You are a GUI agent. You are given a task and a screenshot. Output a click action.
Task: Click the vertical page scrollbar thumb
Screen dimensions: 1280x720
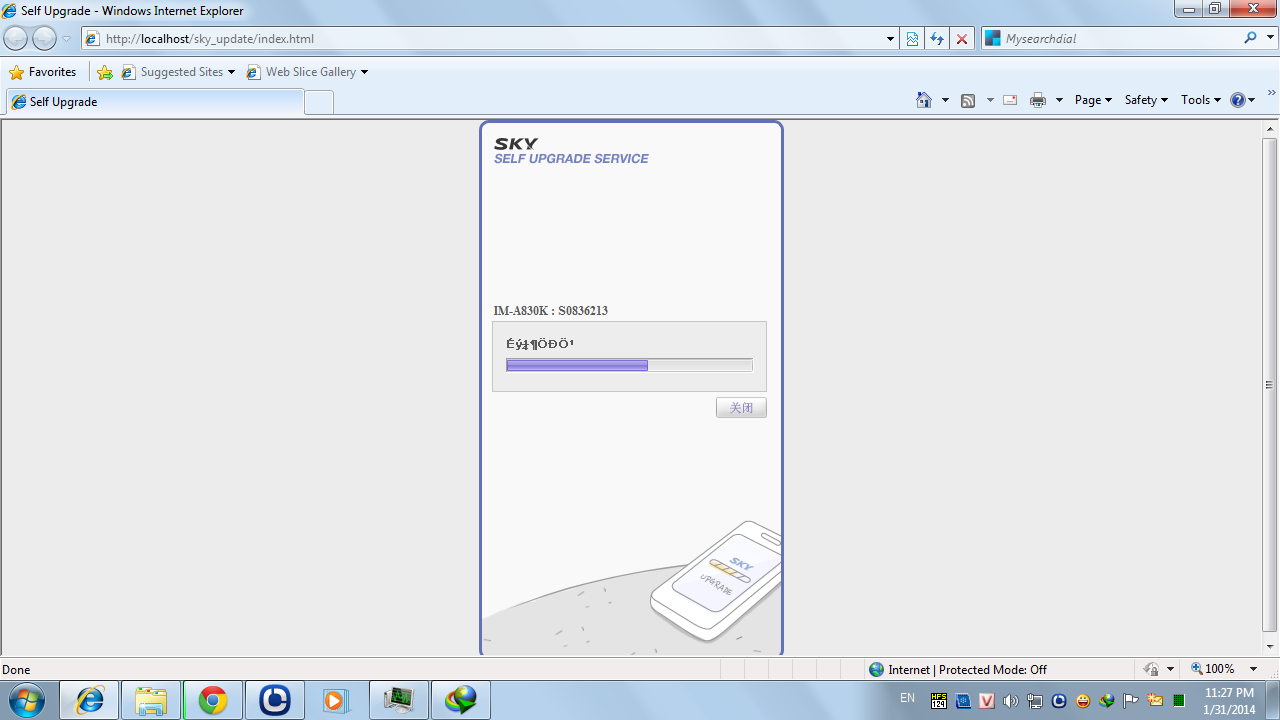coord(1270,385)
